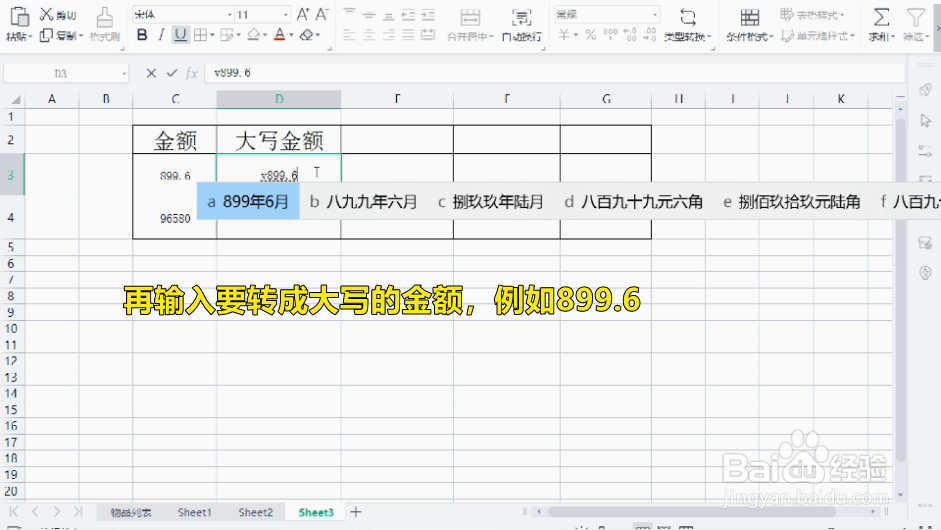Switch to Sheet1 tab

(x=194, y=512)
